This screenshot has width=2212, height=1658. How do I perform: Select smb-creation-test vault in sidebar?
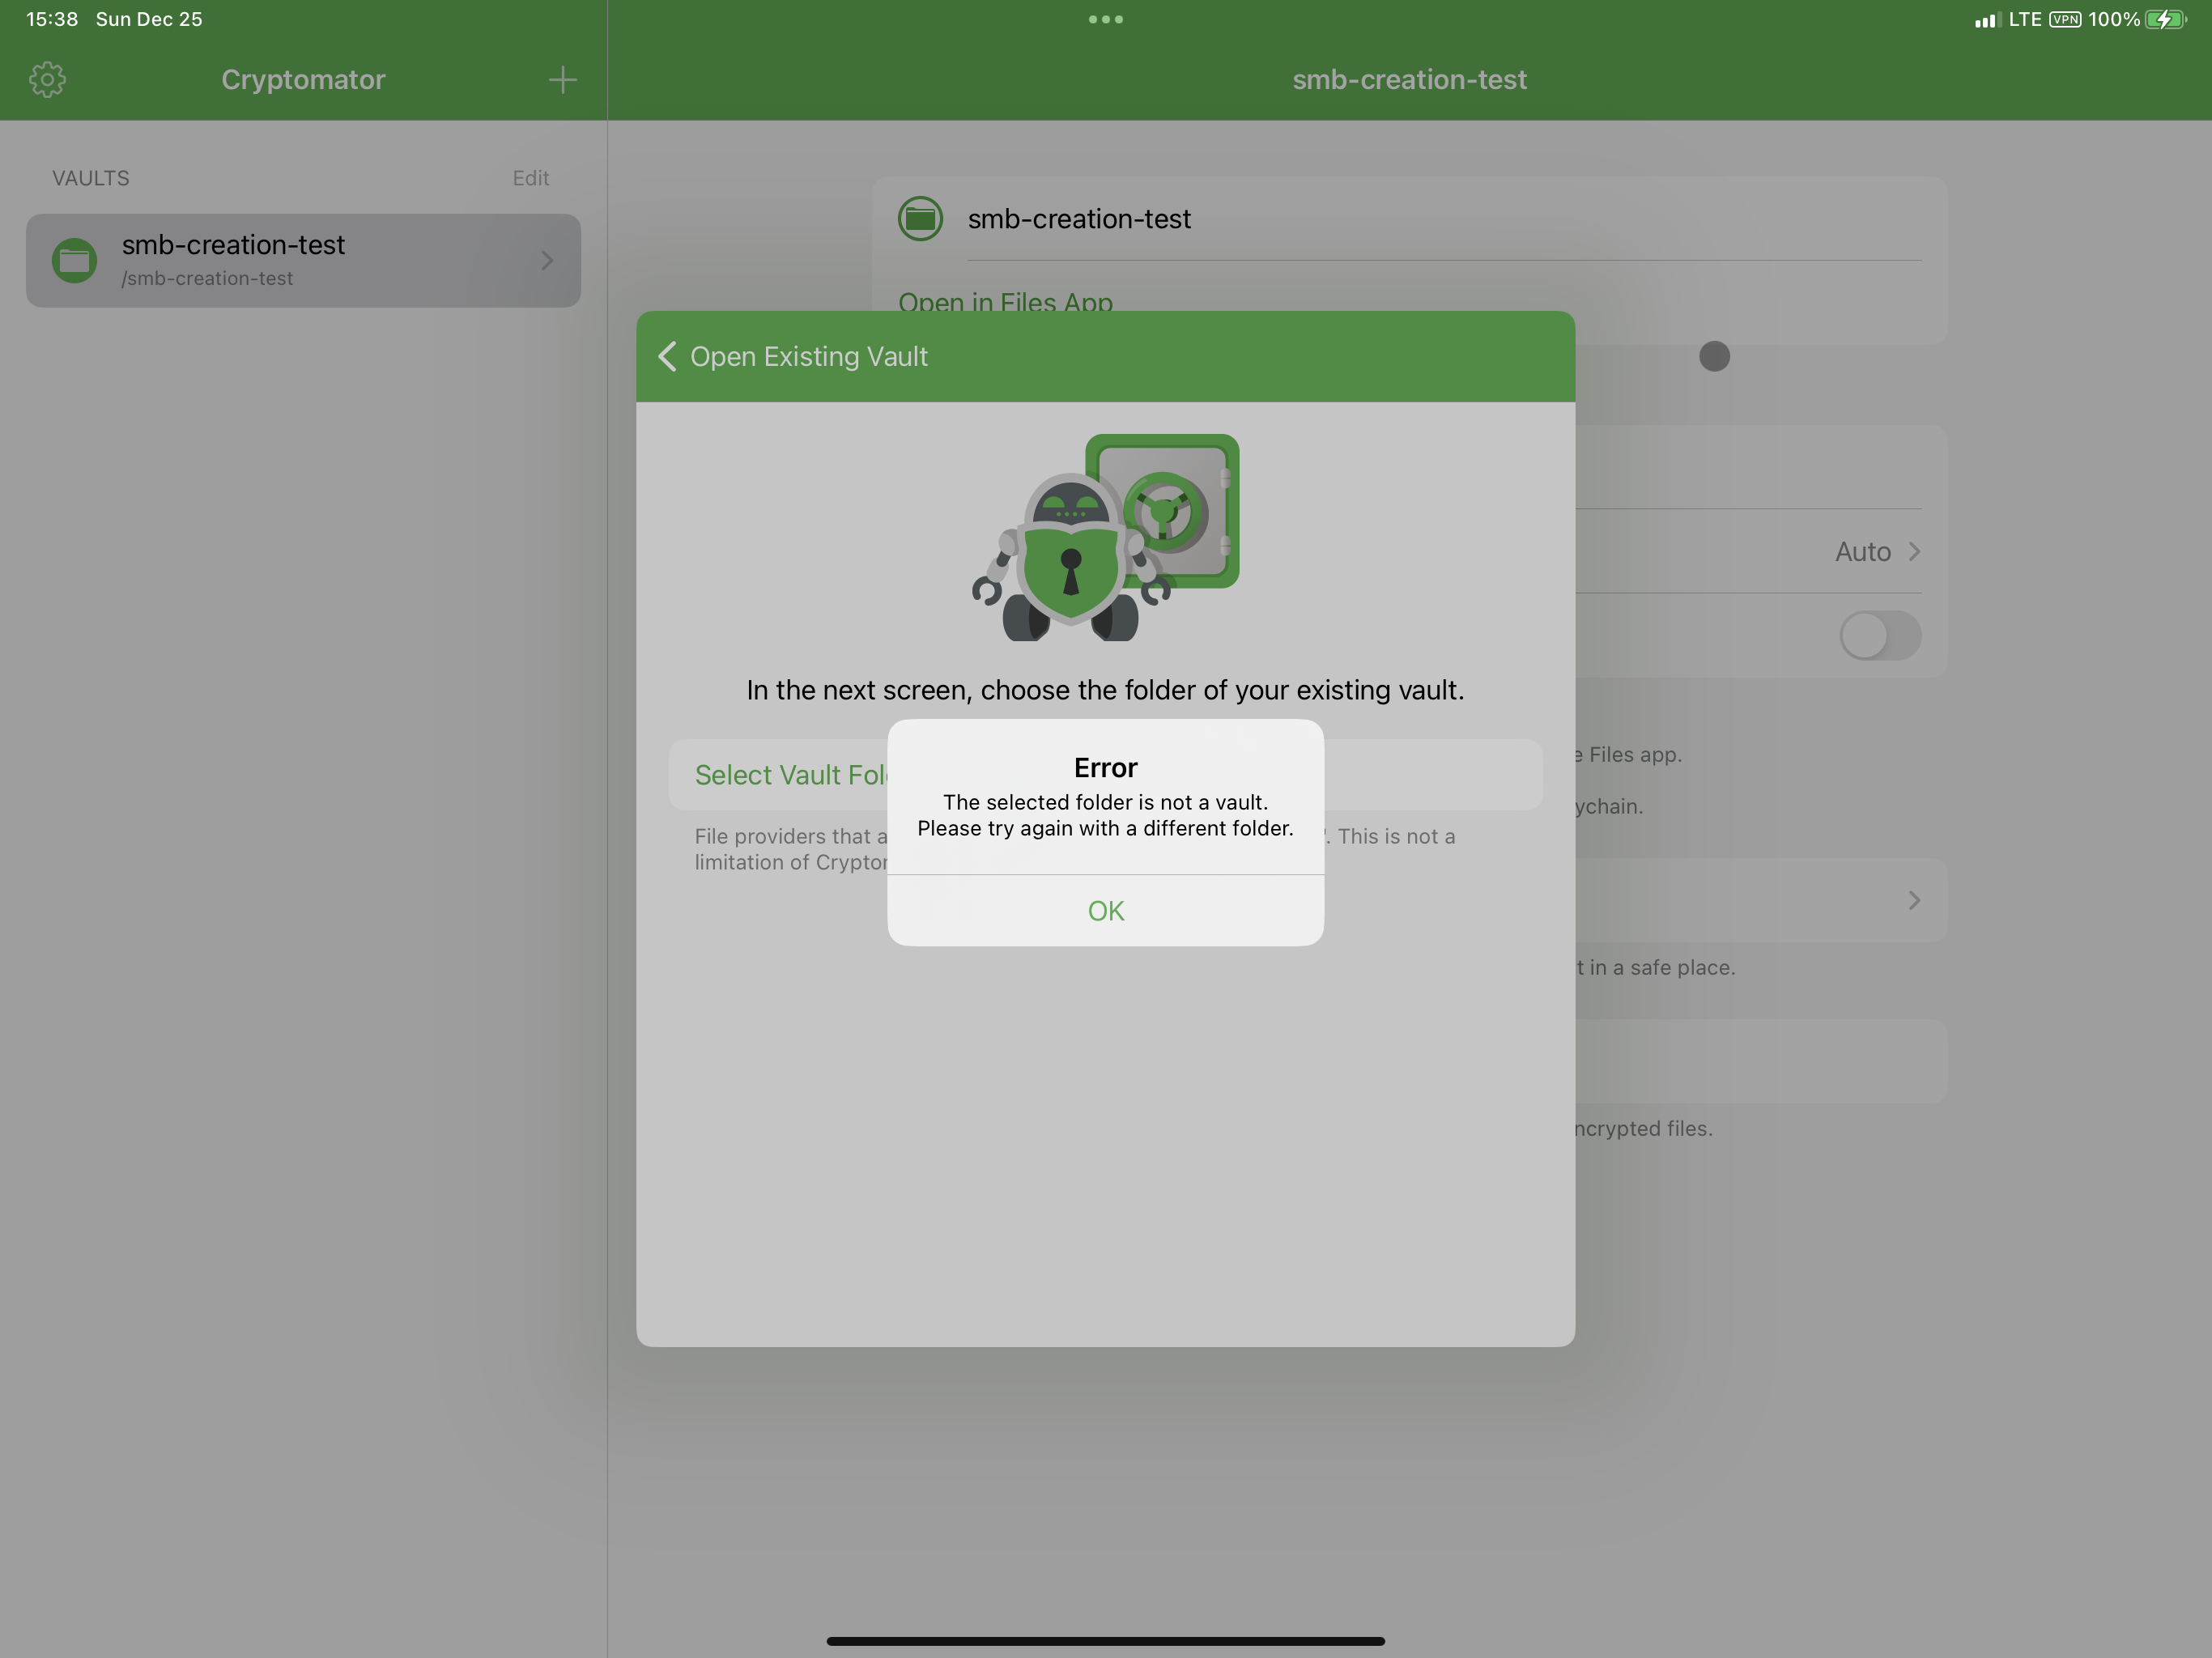[300, 260]
